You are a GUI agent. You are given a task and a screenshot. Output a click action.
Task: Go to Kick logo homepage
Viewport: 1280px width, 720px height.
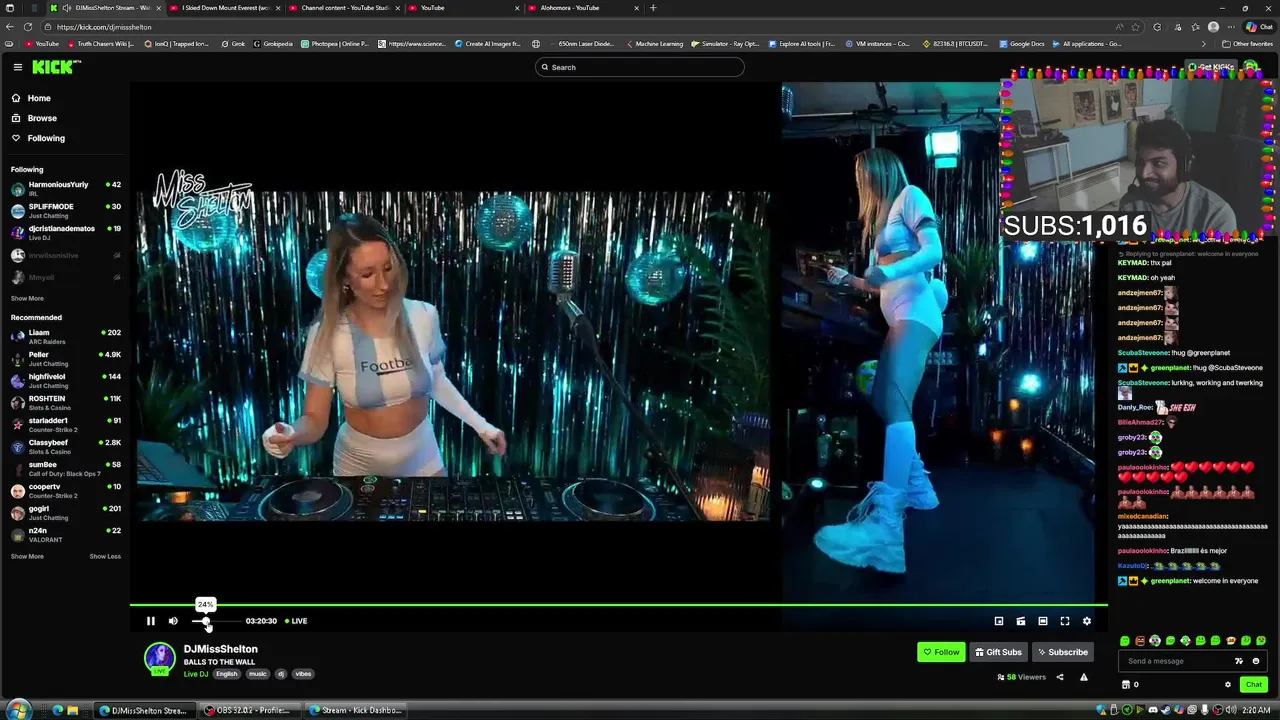tap(57, 67)
